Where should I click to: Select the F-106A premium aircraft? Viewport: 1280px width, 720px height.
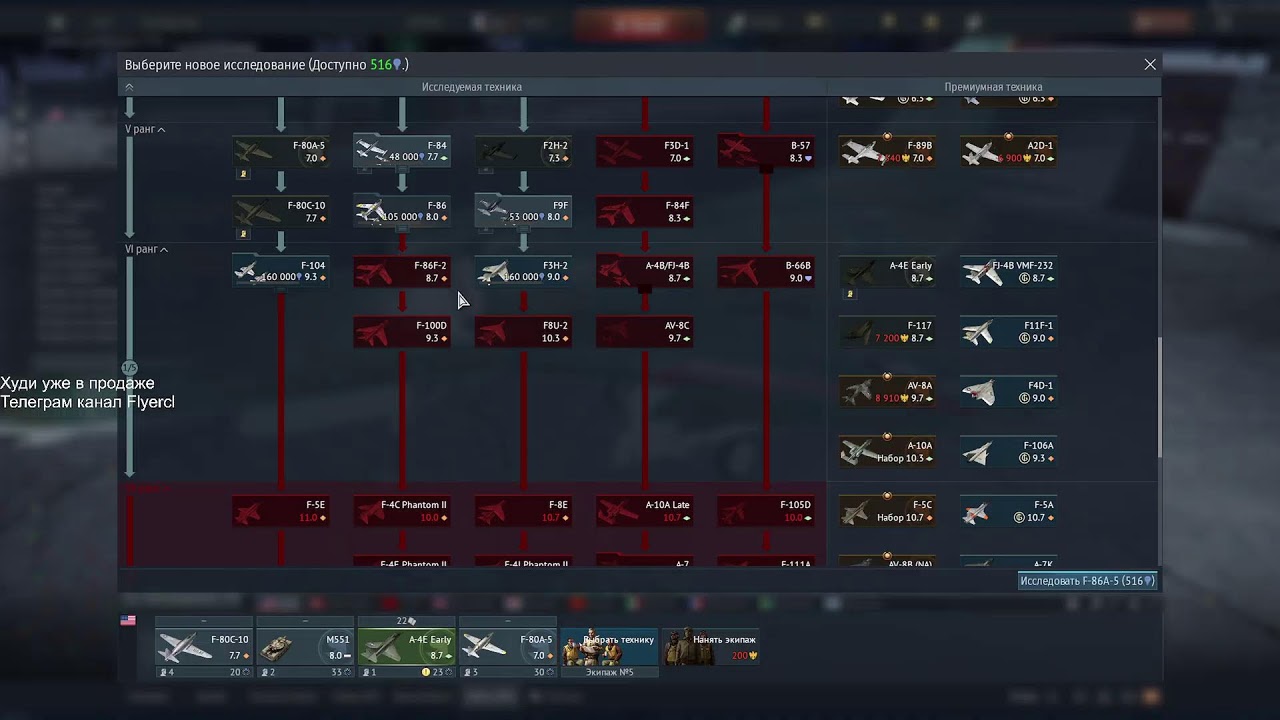point(1008,452)
